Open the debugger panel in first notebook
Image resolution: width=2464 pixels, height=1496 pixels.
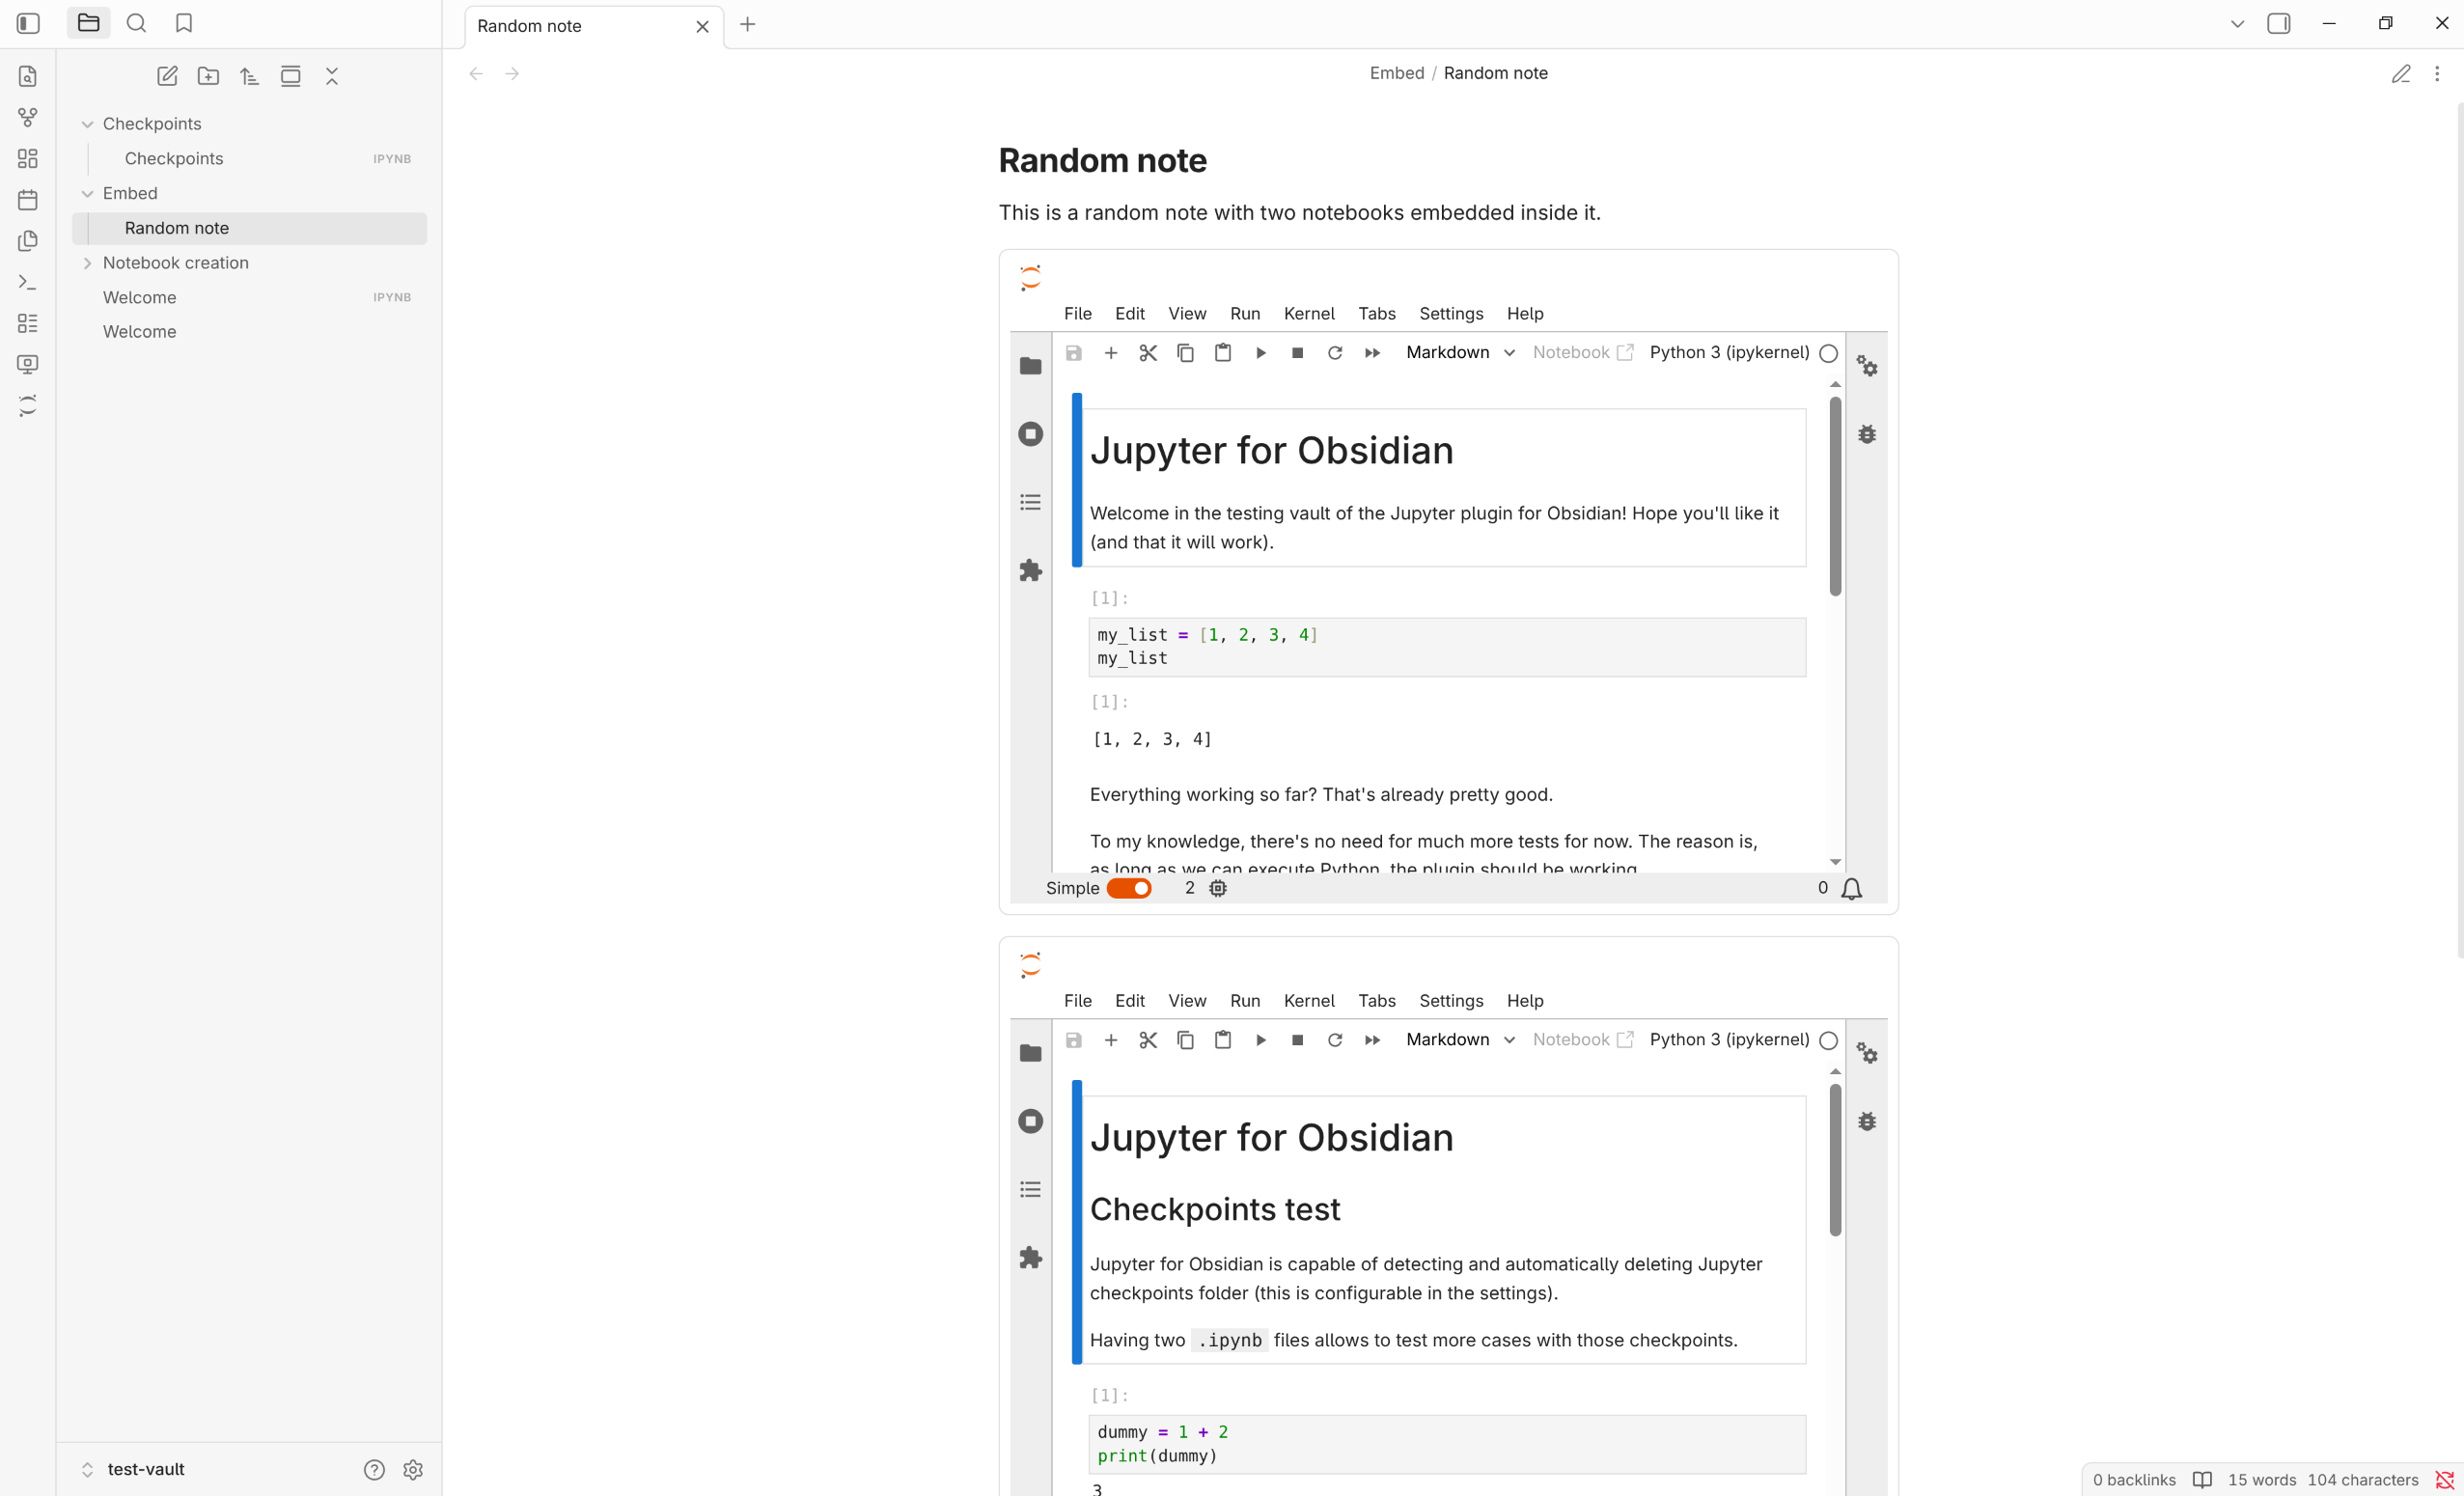click(x=1867, y=434)
